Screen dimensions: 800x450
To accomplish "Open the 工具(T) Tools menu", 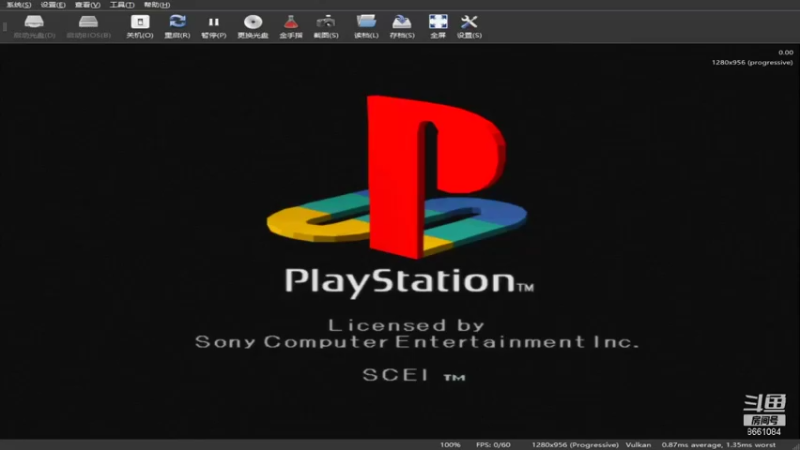I will tap(122, 5).
